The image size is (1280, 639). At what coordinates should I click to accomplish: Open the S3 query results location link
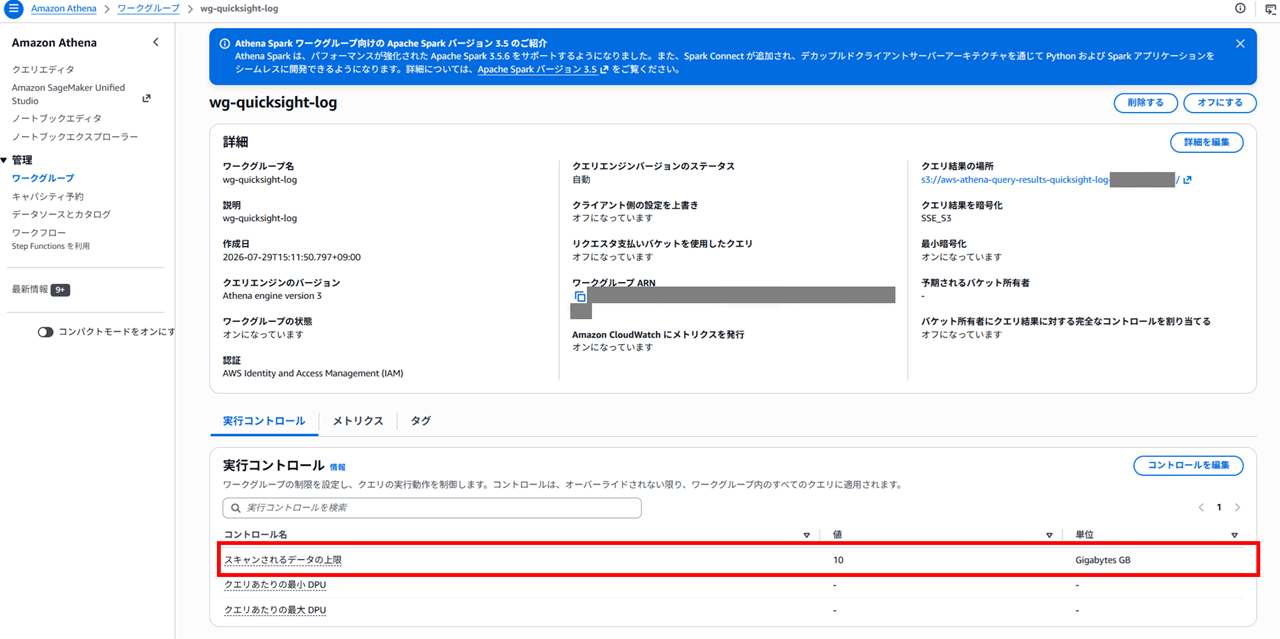tap(1050, 180)
